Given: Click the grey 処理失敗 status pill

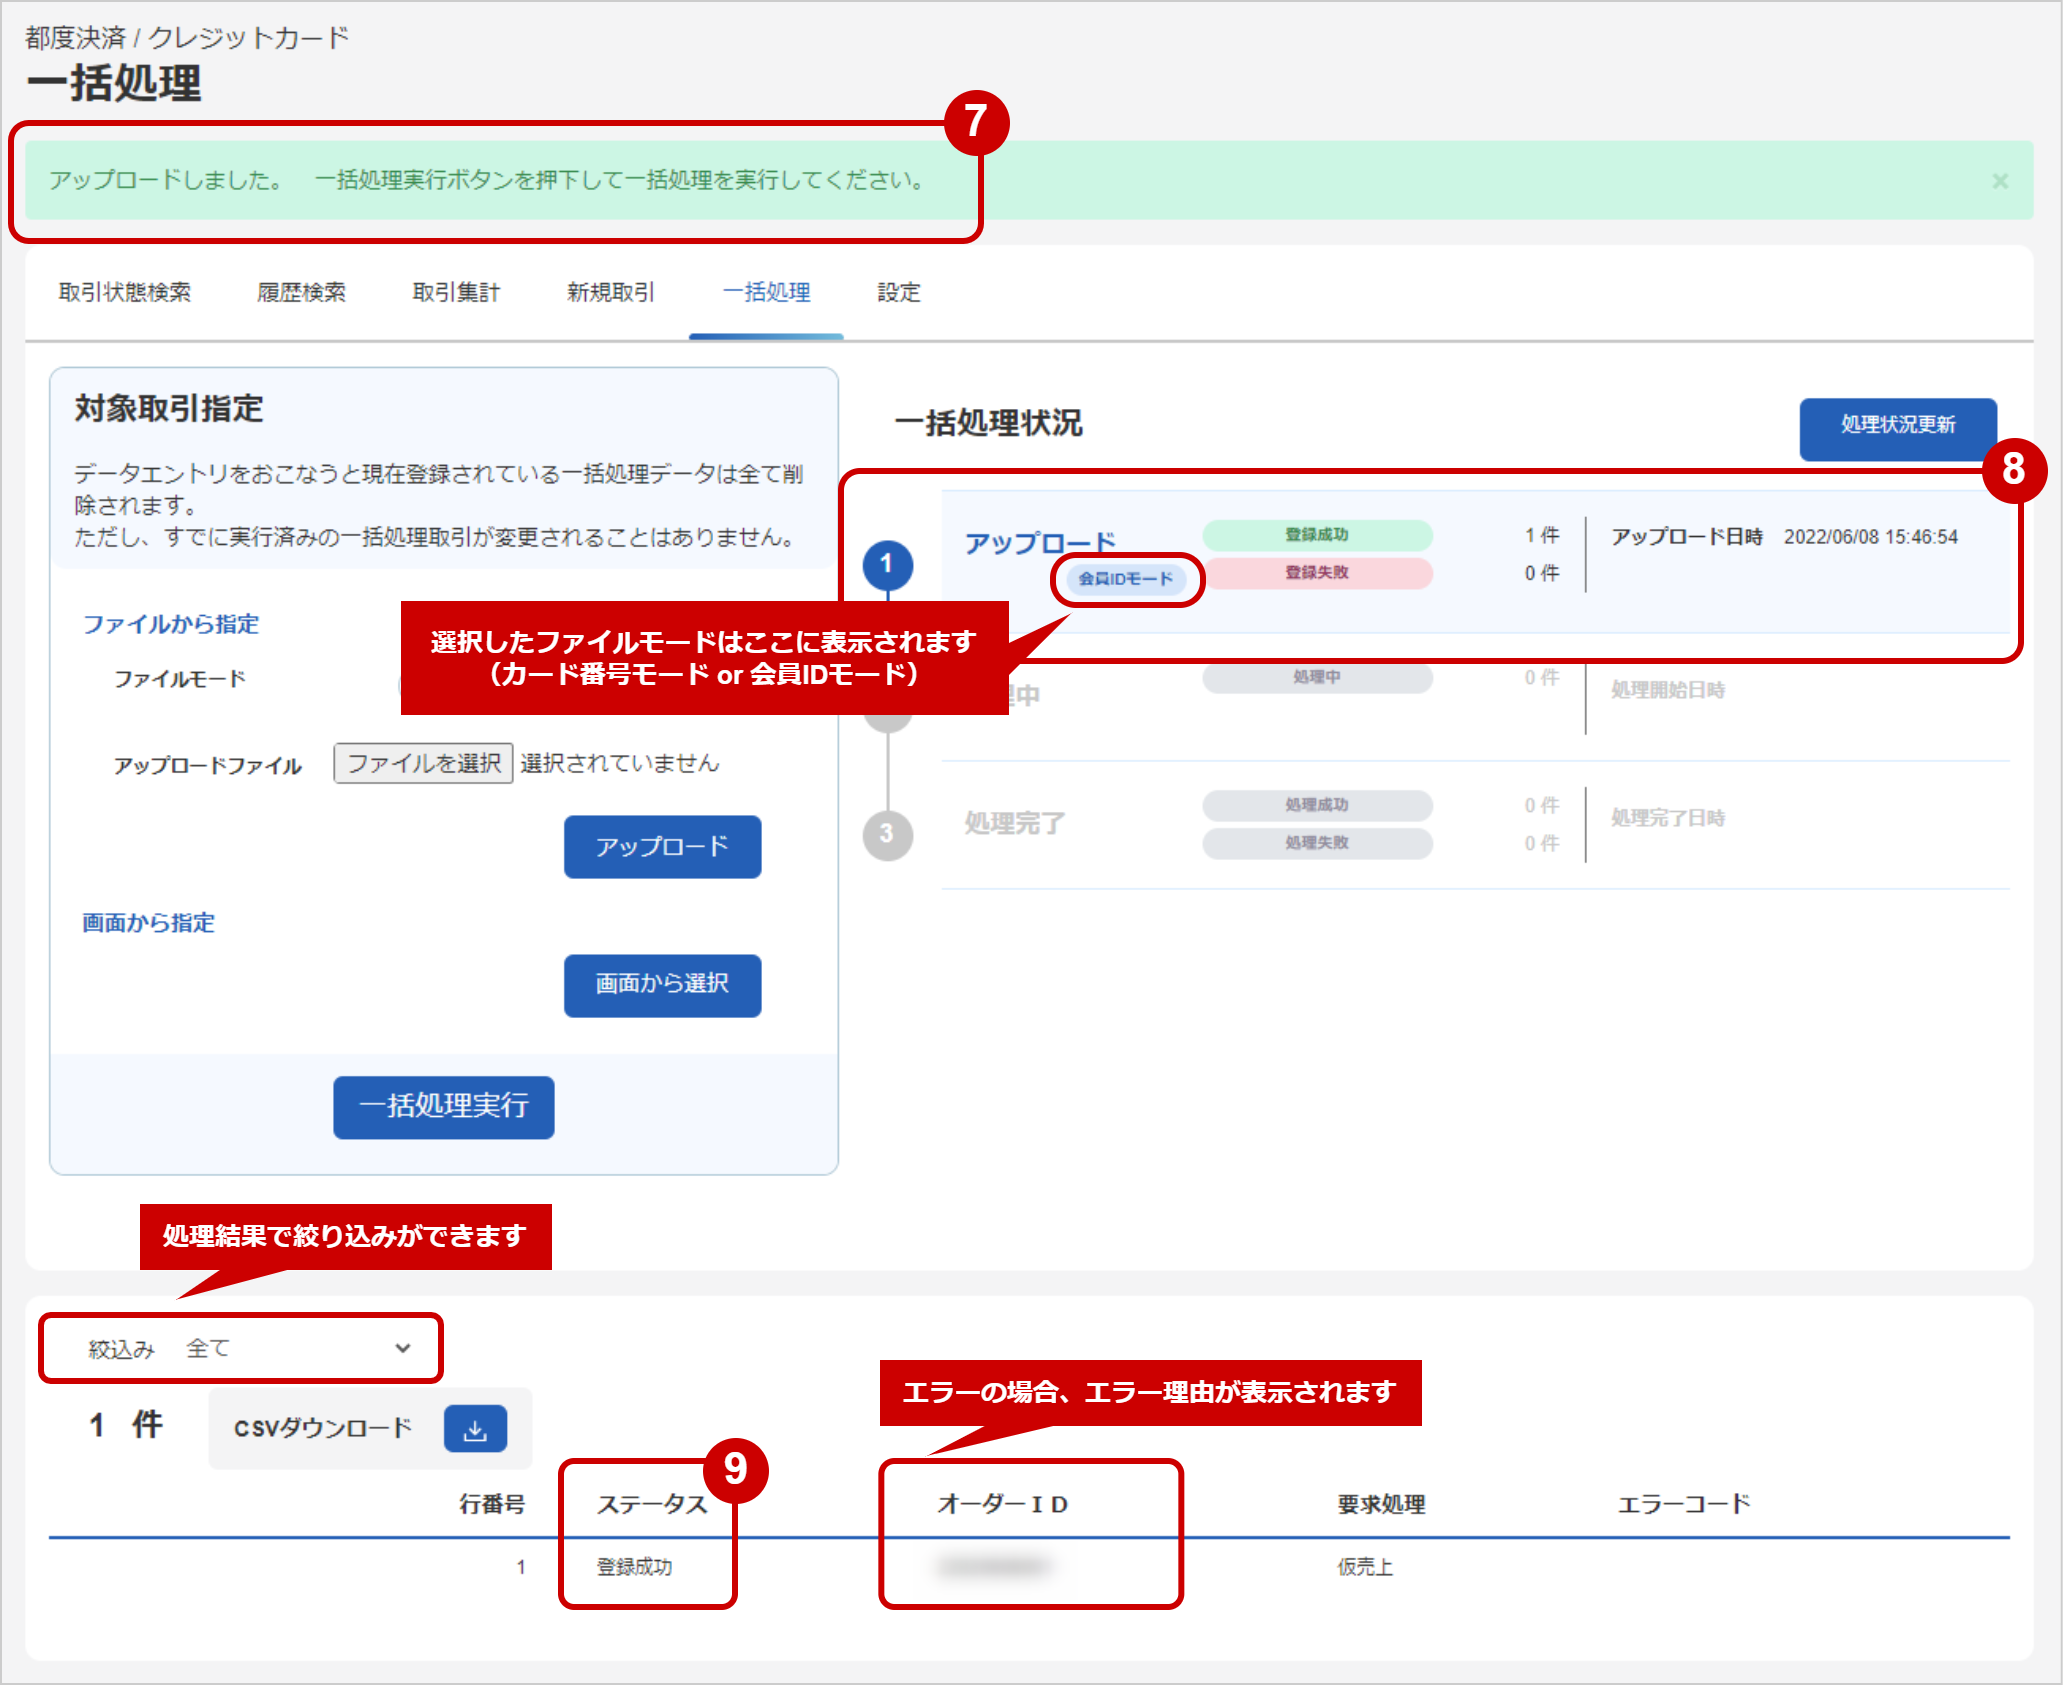Looking at the screenshot, I should 1317,843.
